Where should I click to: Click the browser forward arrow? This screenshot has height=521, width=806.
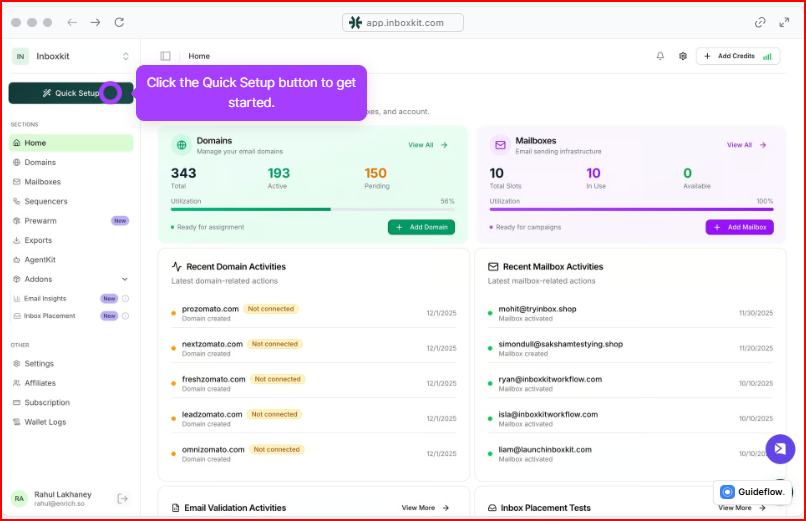click(95, 22)
